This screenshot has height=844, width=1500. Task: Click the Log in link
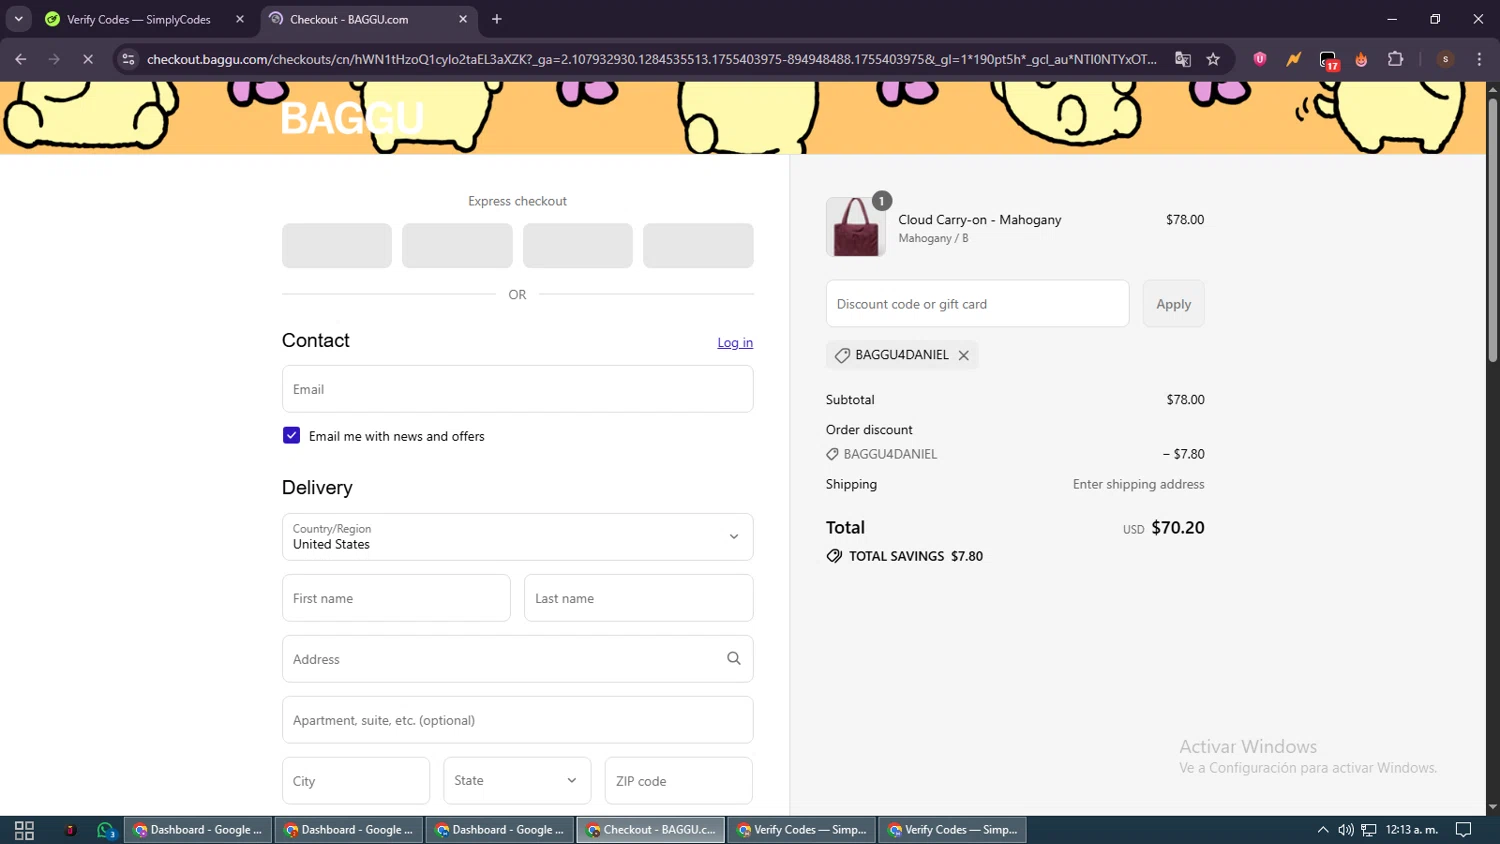tap(735, 343)
